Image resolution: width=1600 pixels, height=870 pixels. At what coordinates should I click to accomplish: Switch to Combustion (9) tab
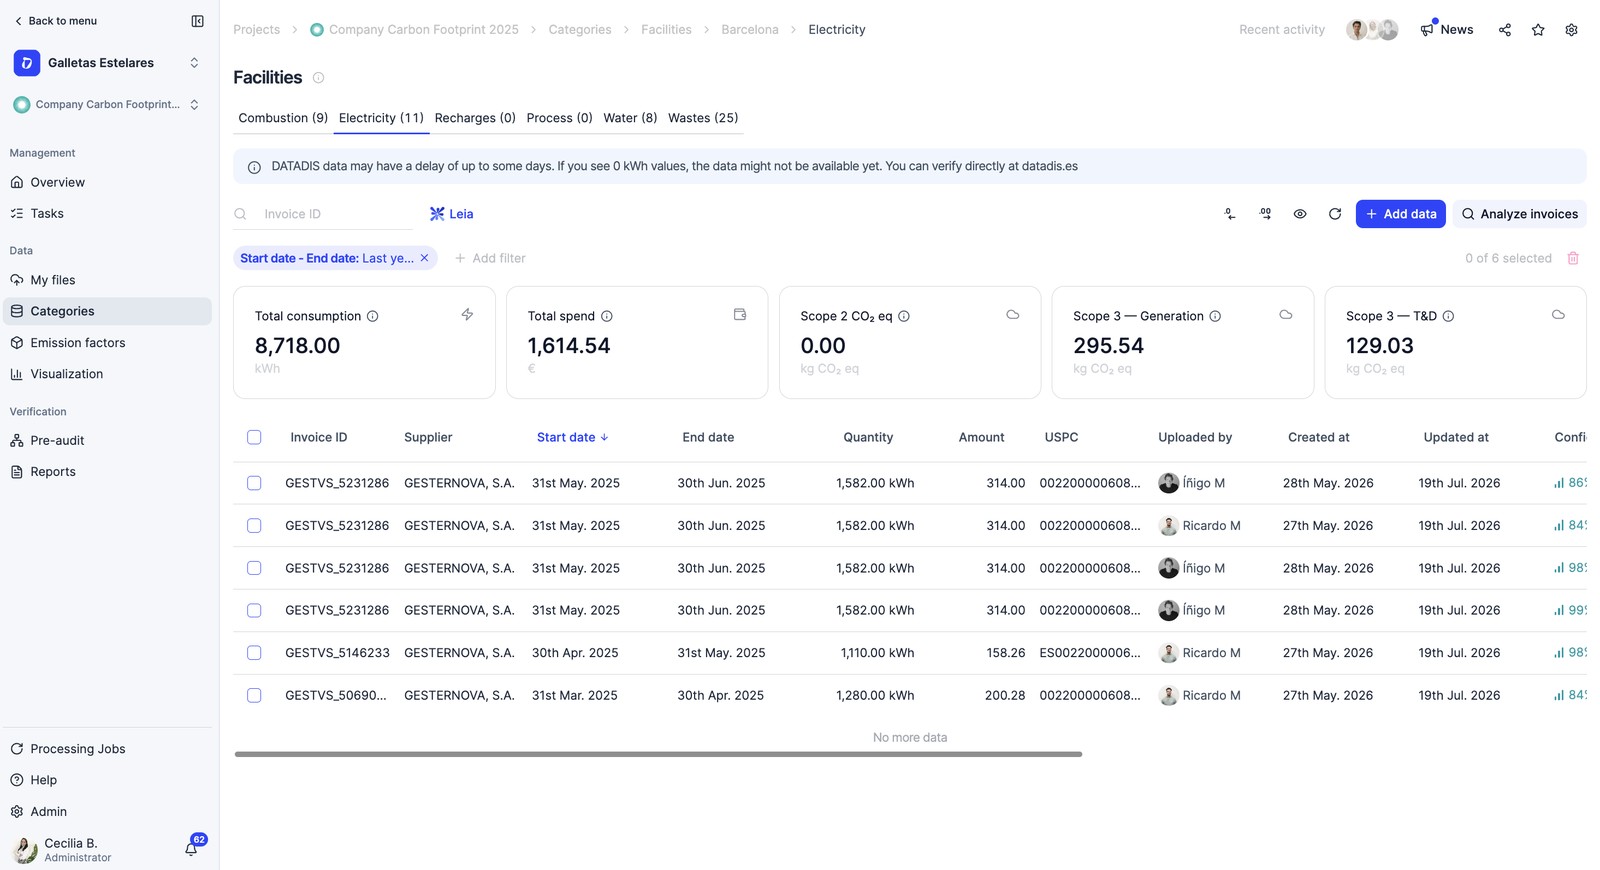283,118
